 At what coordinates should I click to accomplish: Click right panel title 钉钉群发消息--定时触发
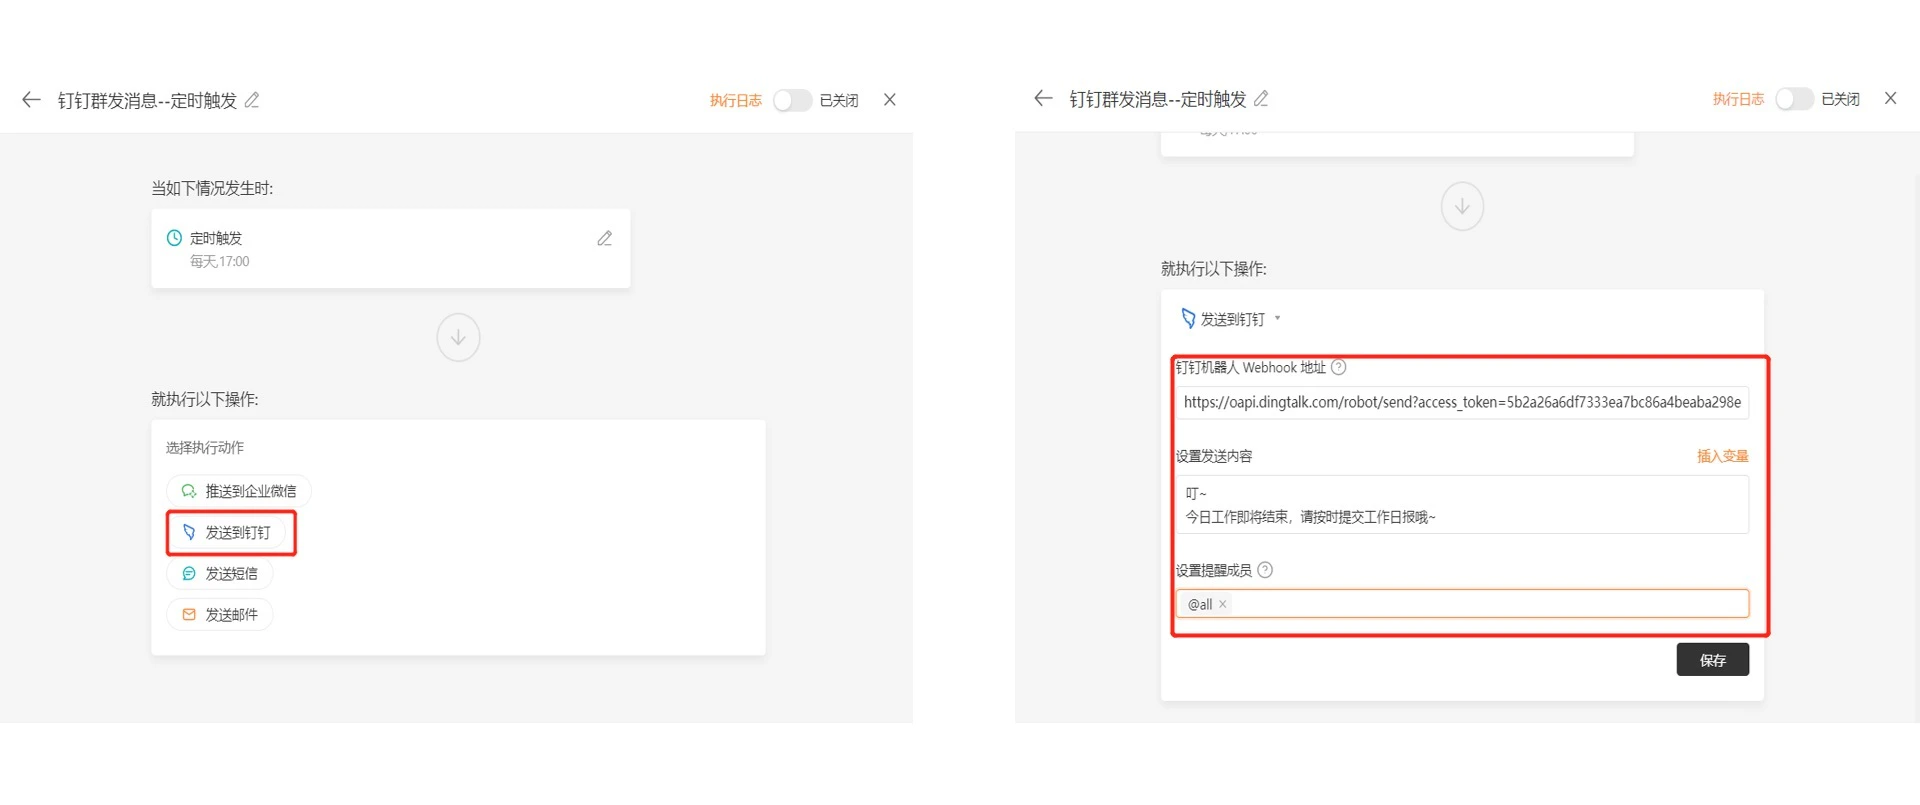point(1158,99)
